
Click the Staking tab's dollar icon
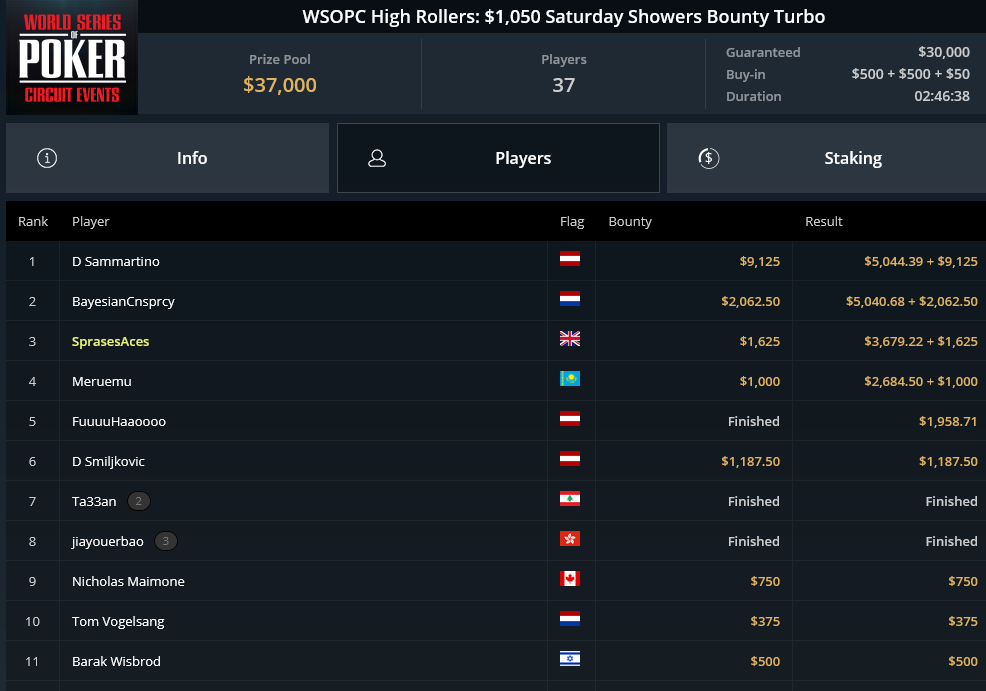pos(709,158)
